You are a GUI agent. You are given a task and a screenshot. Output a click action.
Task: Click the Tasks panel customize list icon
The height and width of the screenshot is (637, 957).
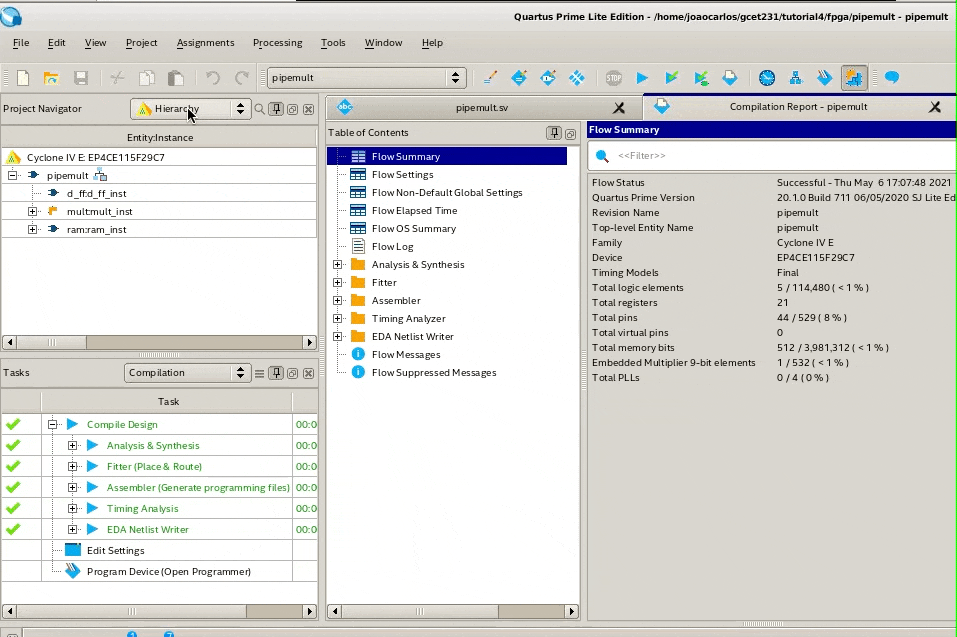[x=259, y=373]
